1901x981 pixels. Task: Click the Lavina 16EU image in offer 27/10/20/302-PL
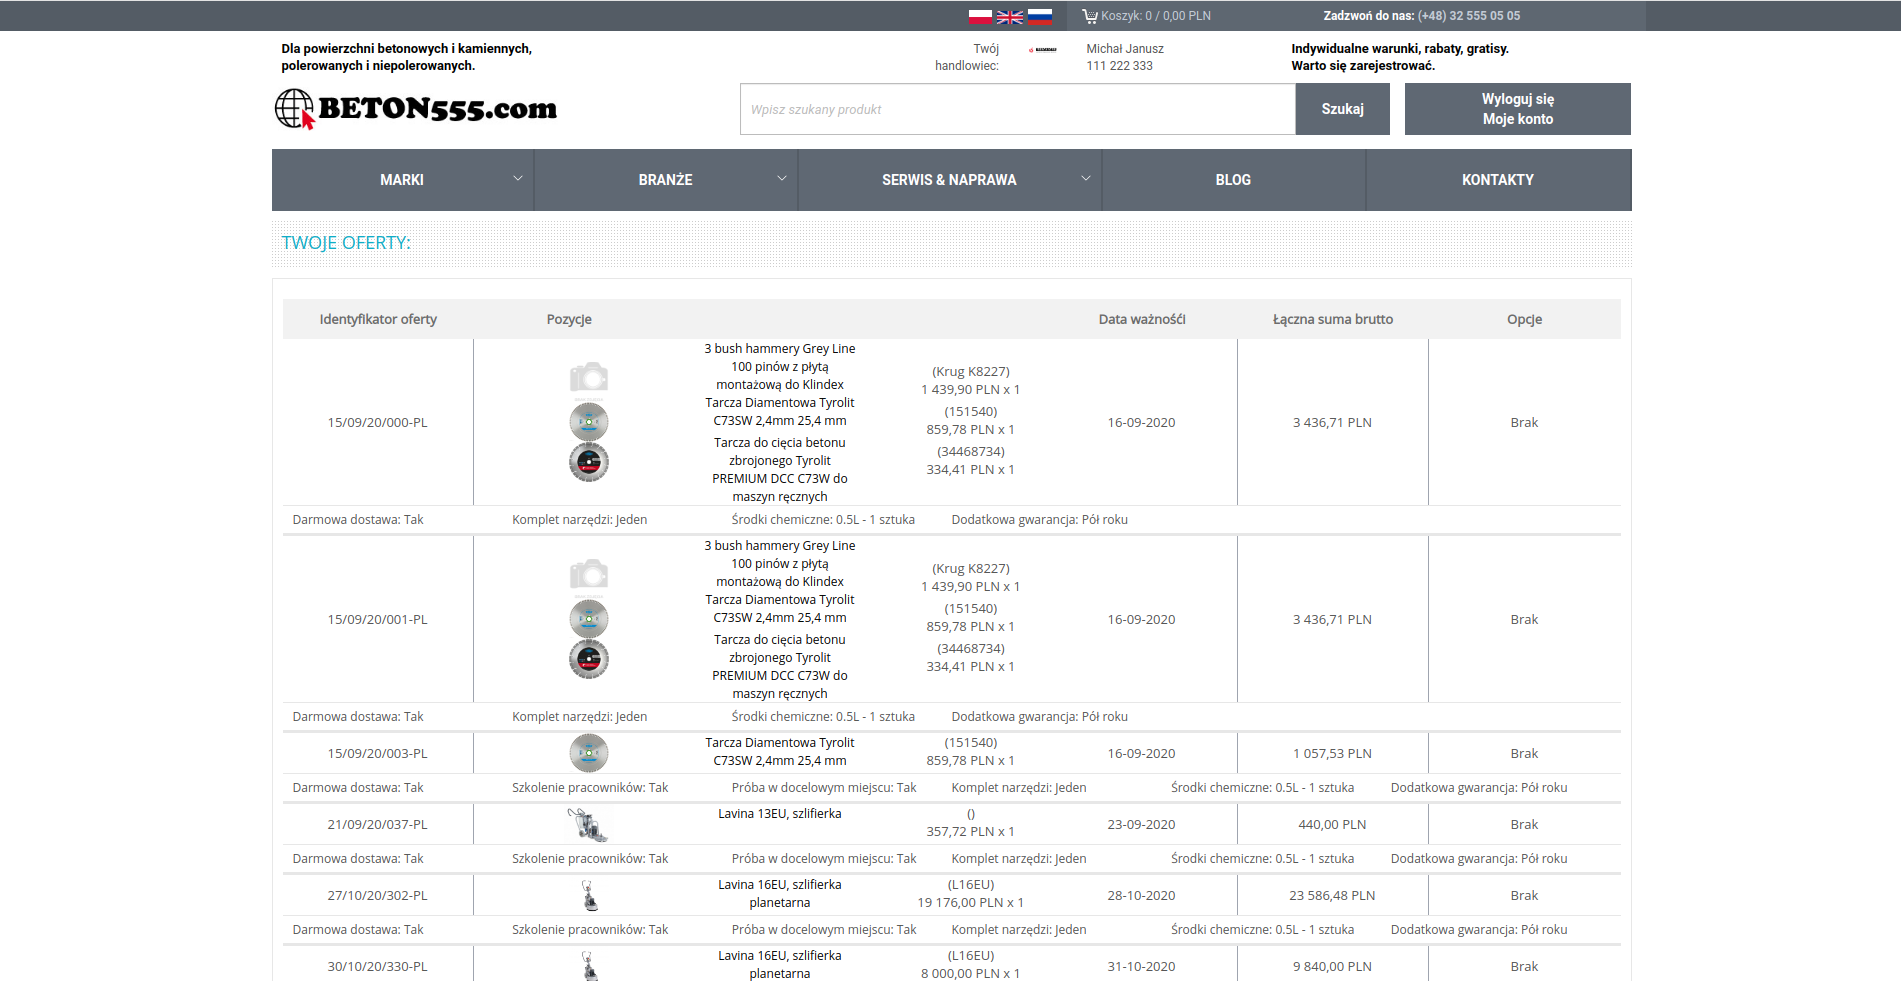[589, 895]
